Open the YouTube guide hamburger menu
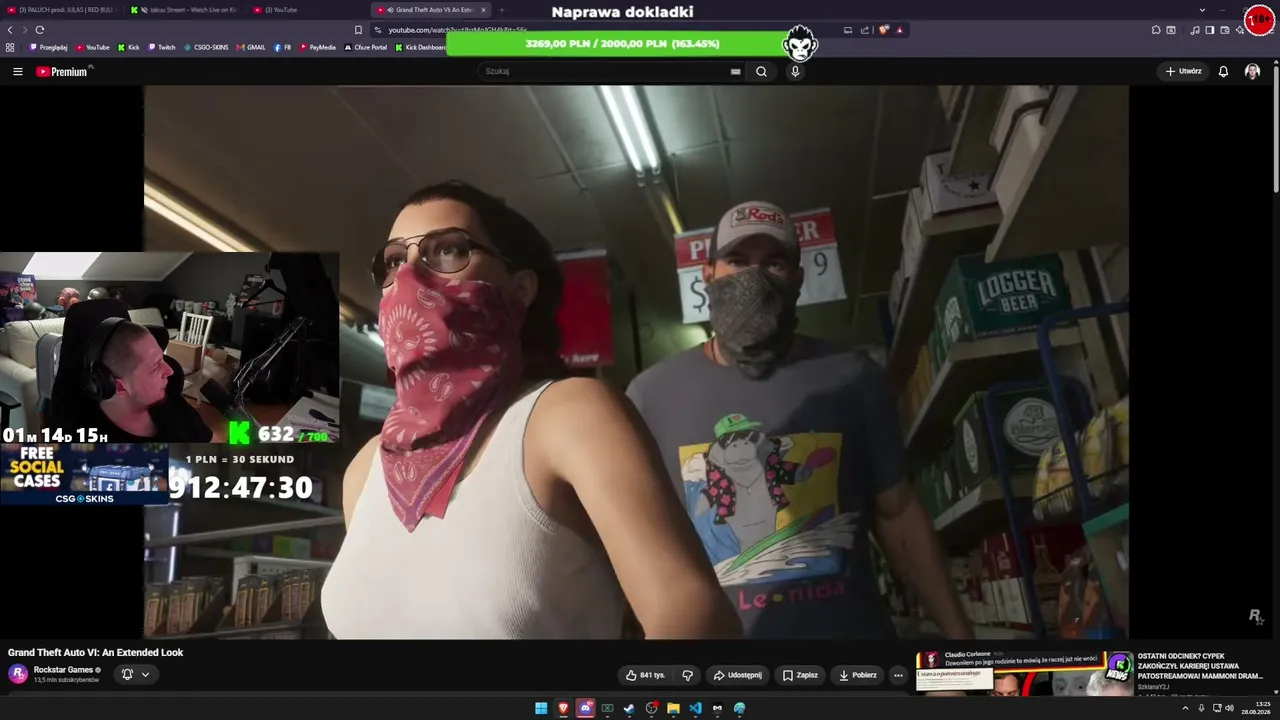Image resolution: width=1280 pixels, height=720 pixels. click(x=17, y=71)
